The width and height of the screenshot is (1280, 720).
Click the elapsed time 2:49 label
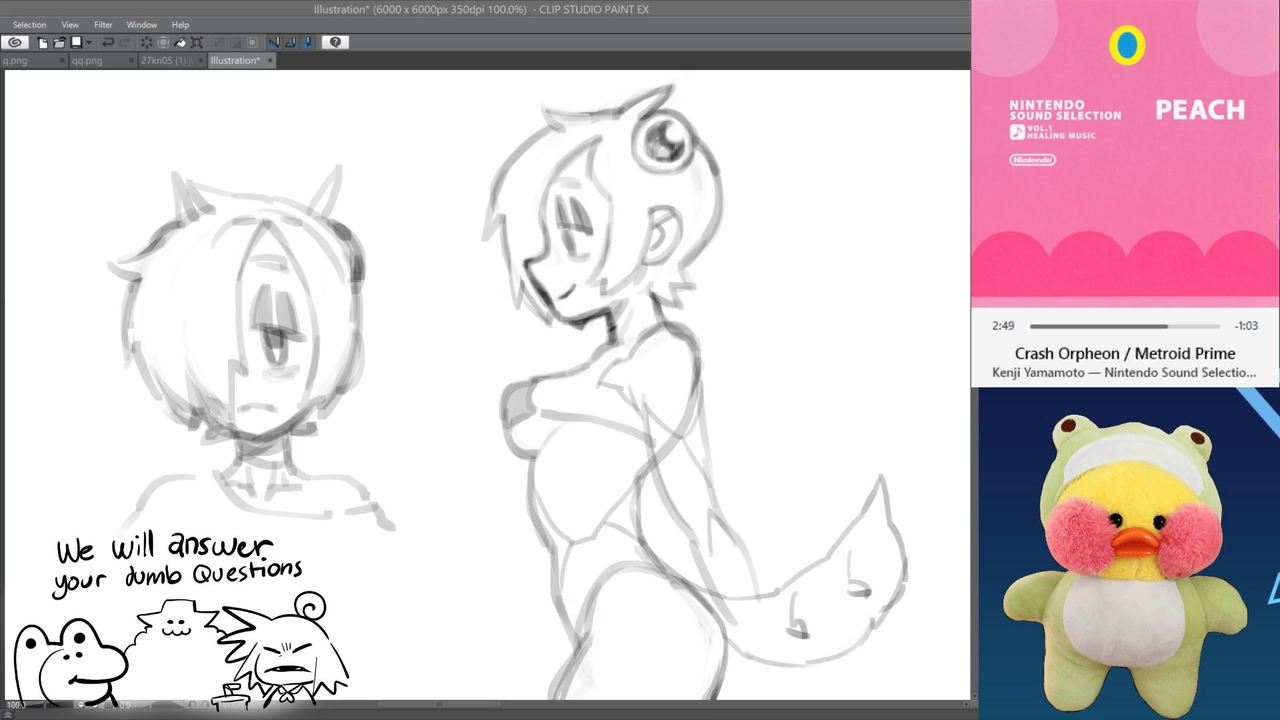pyautogui.click(x=1003, y=326)
